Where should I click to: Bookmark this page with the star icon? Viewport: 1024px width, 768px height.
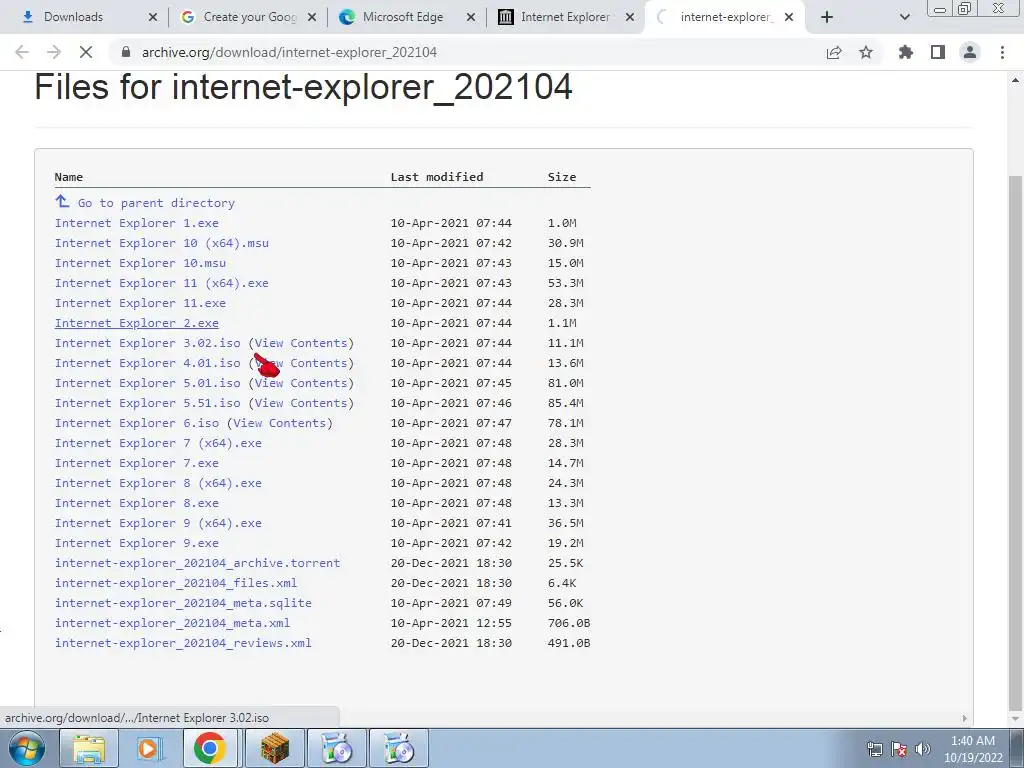866,52
